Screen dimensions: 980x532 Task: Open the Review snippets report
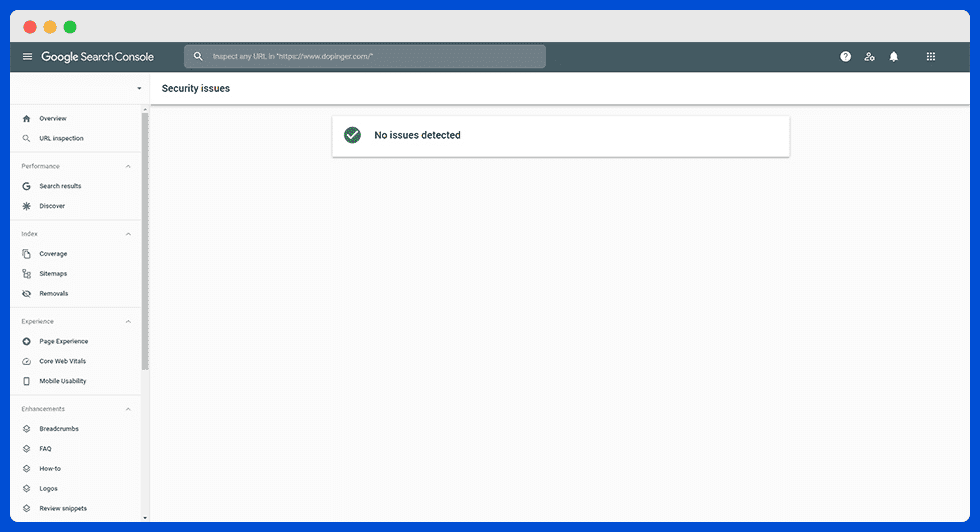[x=63, y=508]
